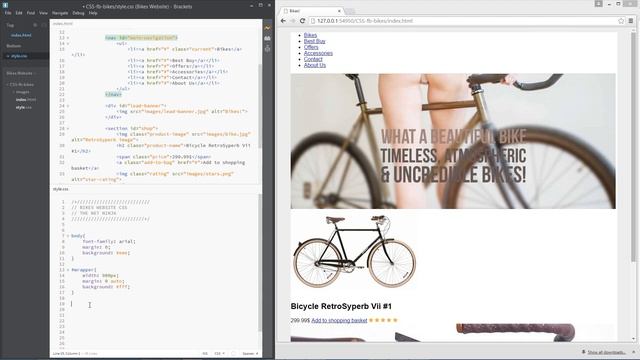Close the Chrome downloads bar

[x=634, y=352]
